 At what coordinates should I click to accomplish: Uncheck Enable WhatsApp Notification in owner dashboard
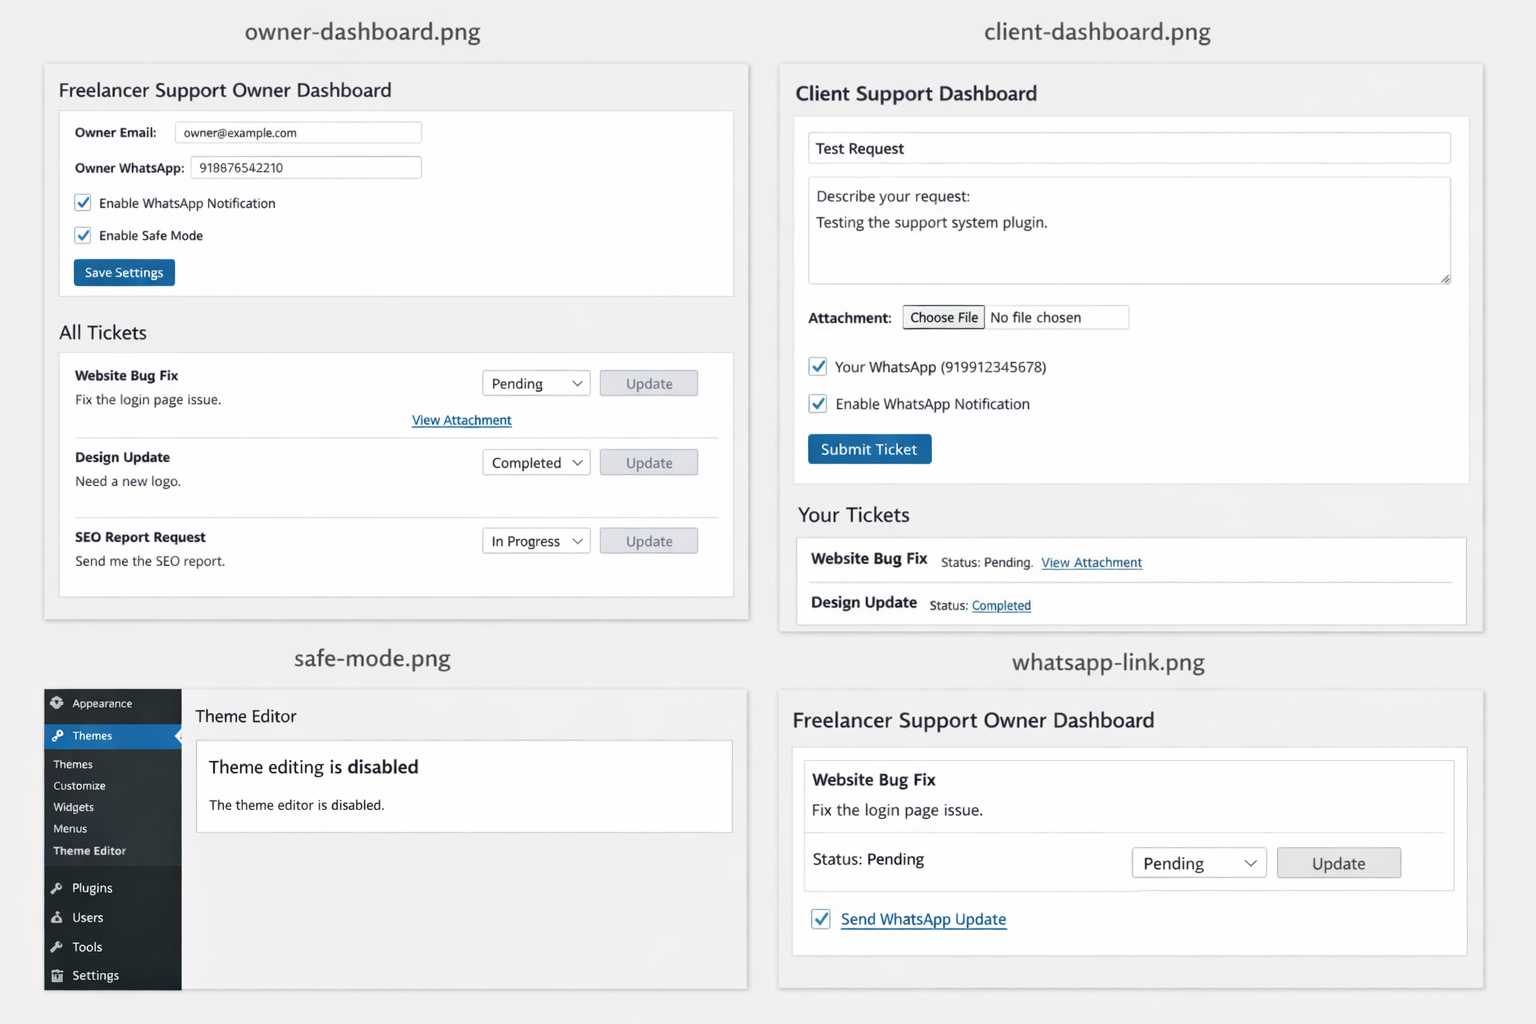click(82, 202)
